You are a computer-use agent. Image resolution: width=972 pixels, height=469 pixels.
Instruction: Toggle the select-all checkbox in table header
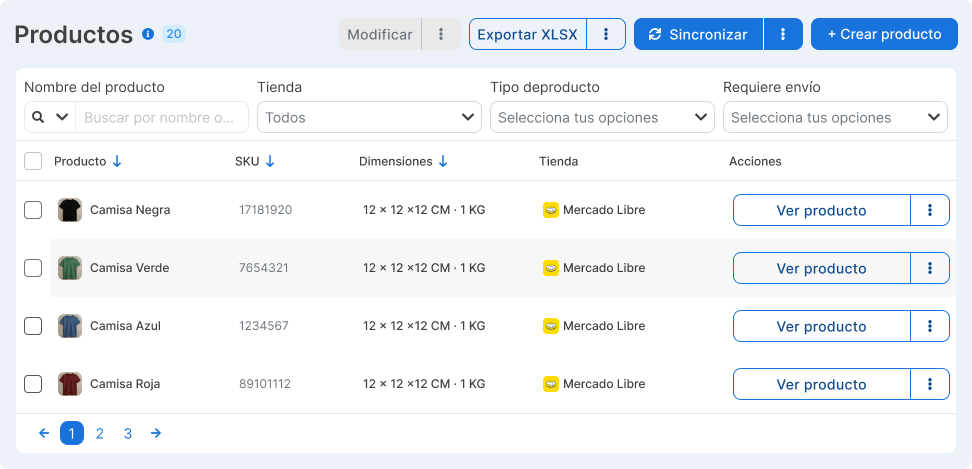coord(33,161)
